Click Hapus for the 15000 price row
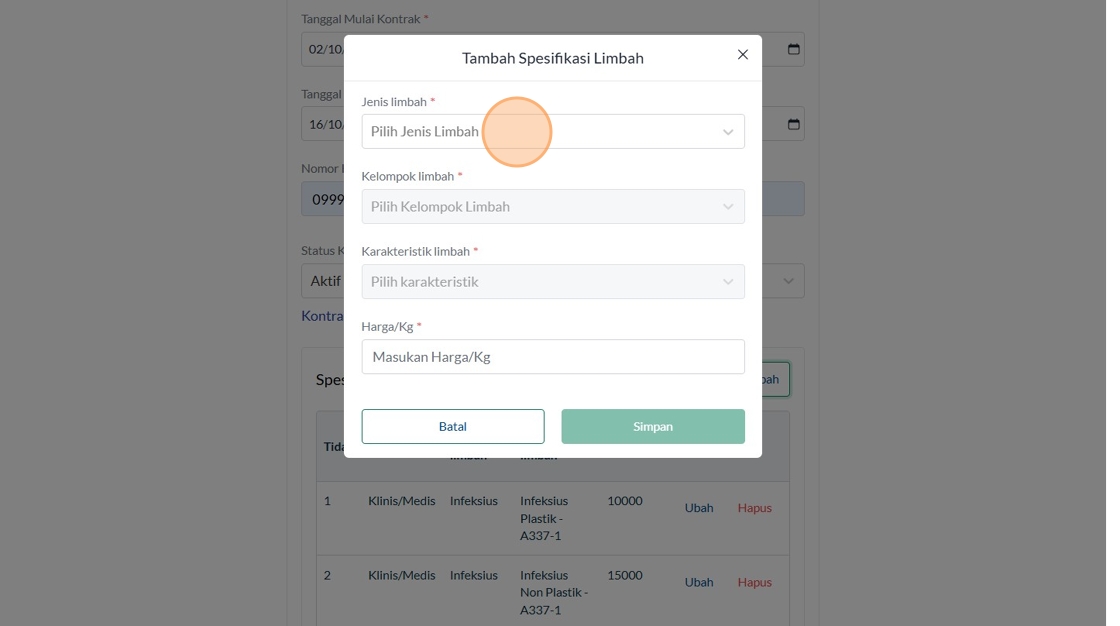Image resolution: width=1120 pixels, height=626 pixels. click(755, 582)
